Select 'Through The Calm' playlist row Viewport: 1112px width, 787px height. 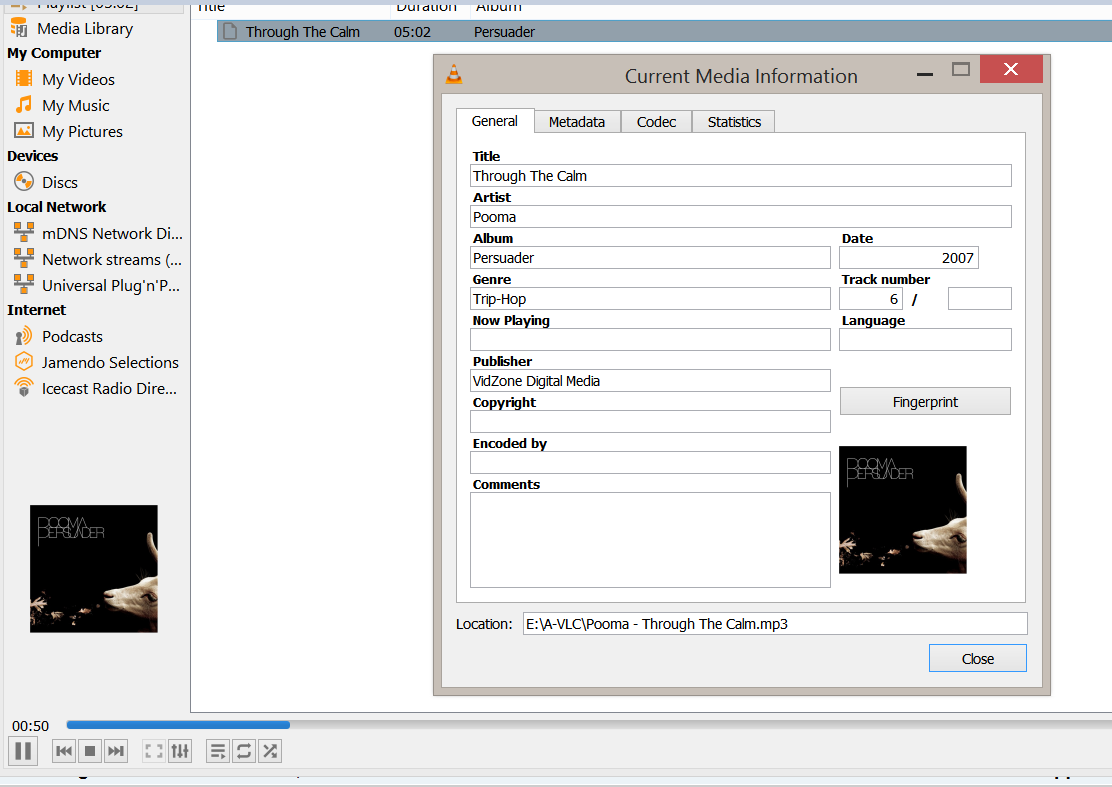click(665, 31)
